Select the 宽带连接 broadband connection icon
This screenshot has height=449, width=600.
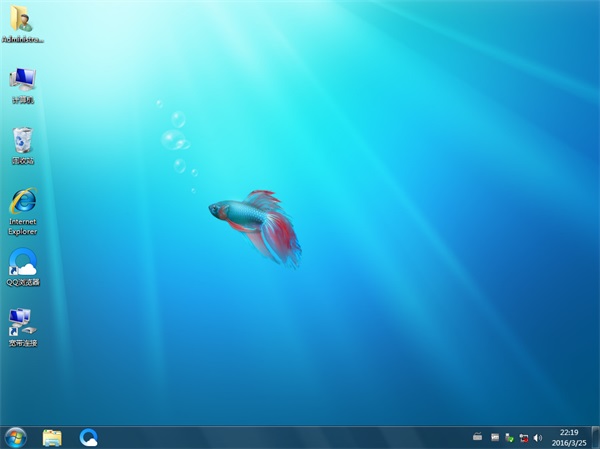[x=22, y=323]
